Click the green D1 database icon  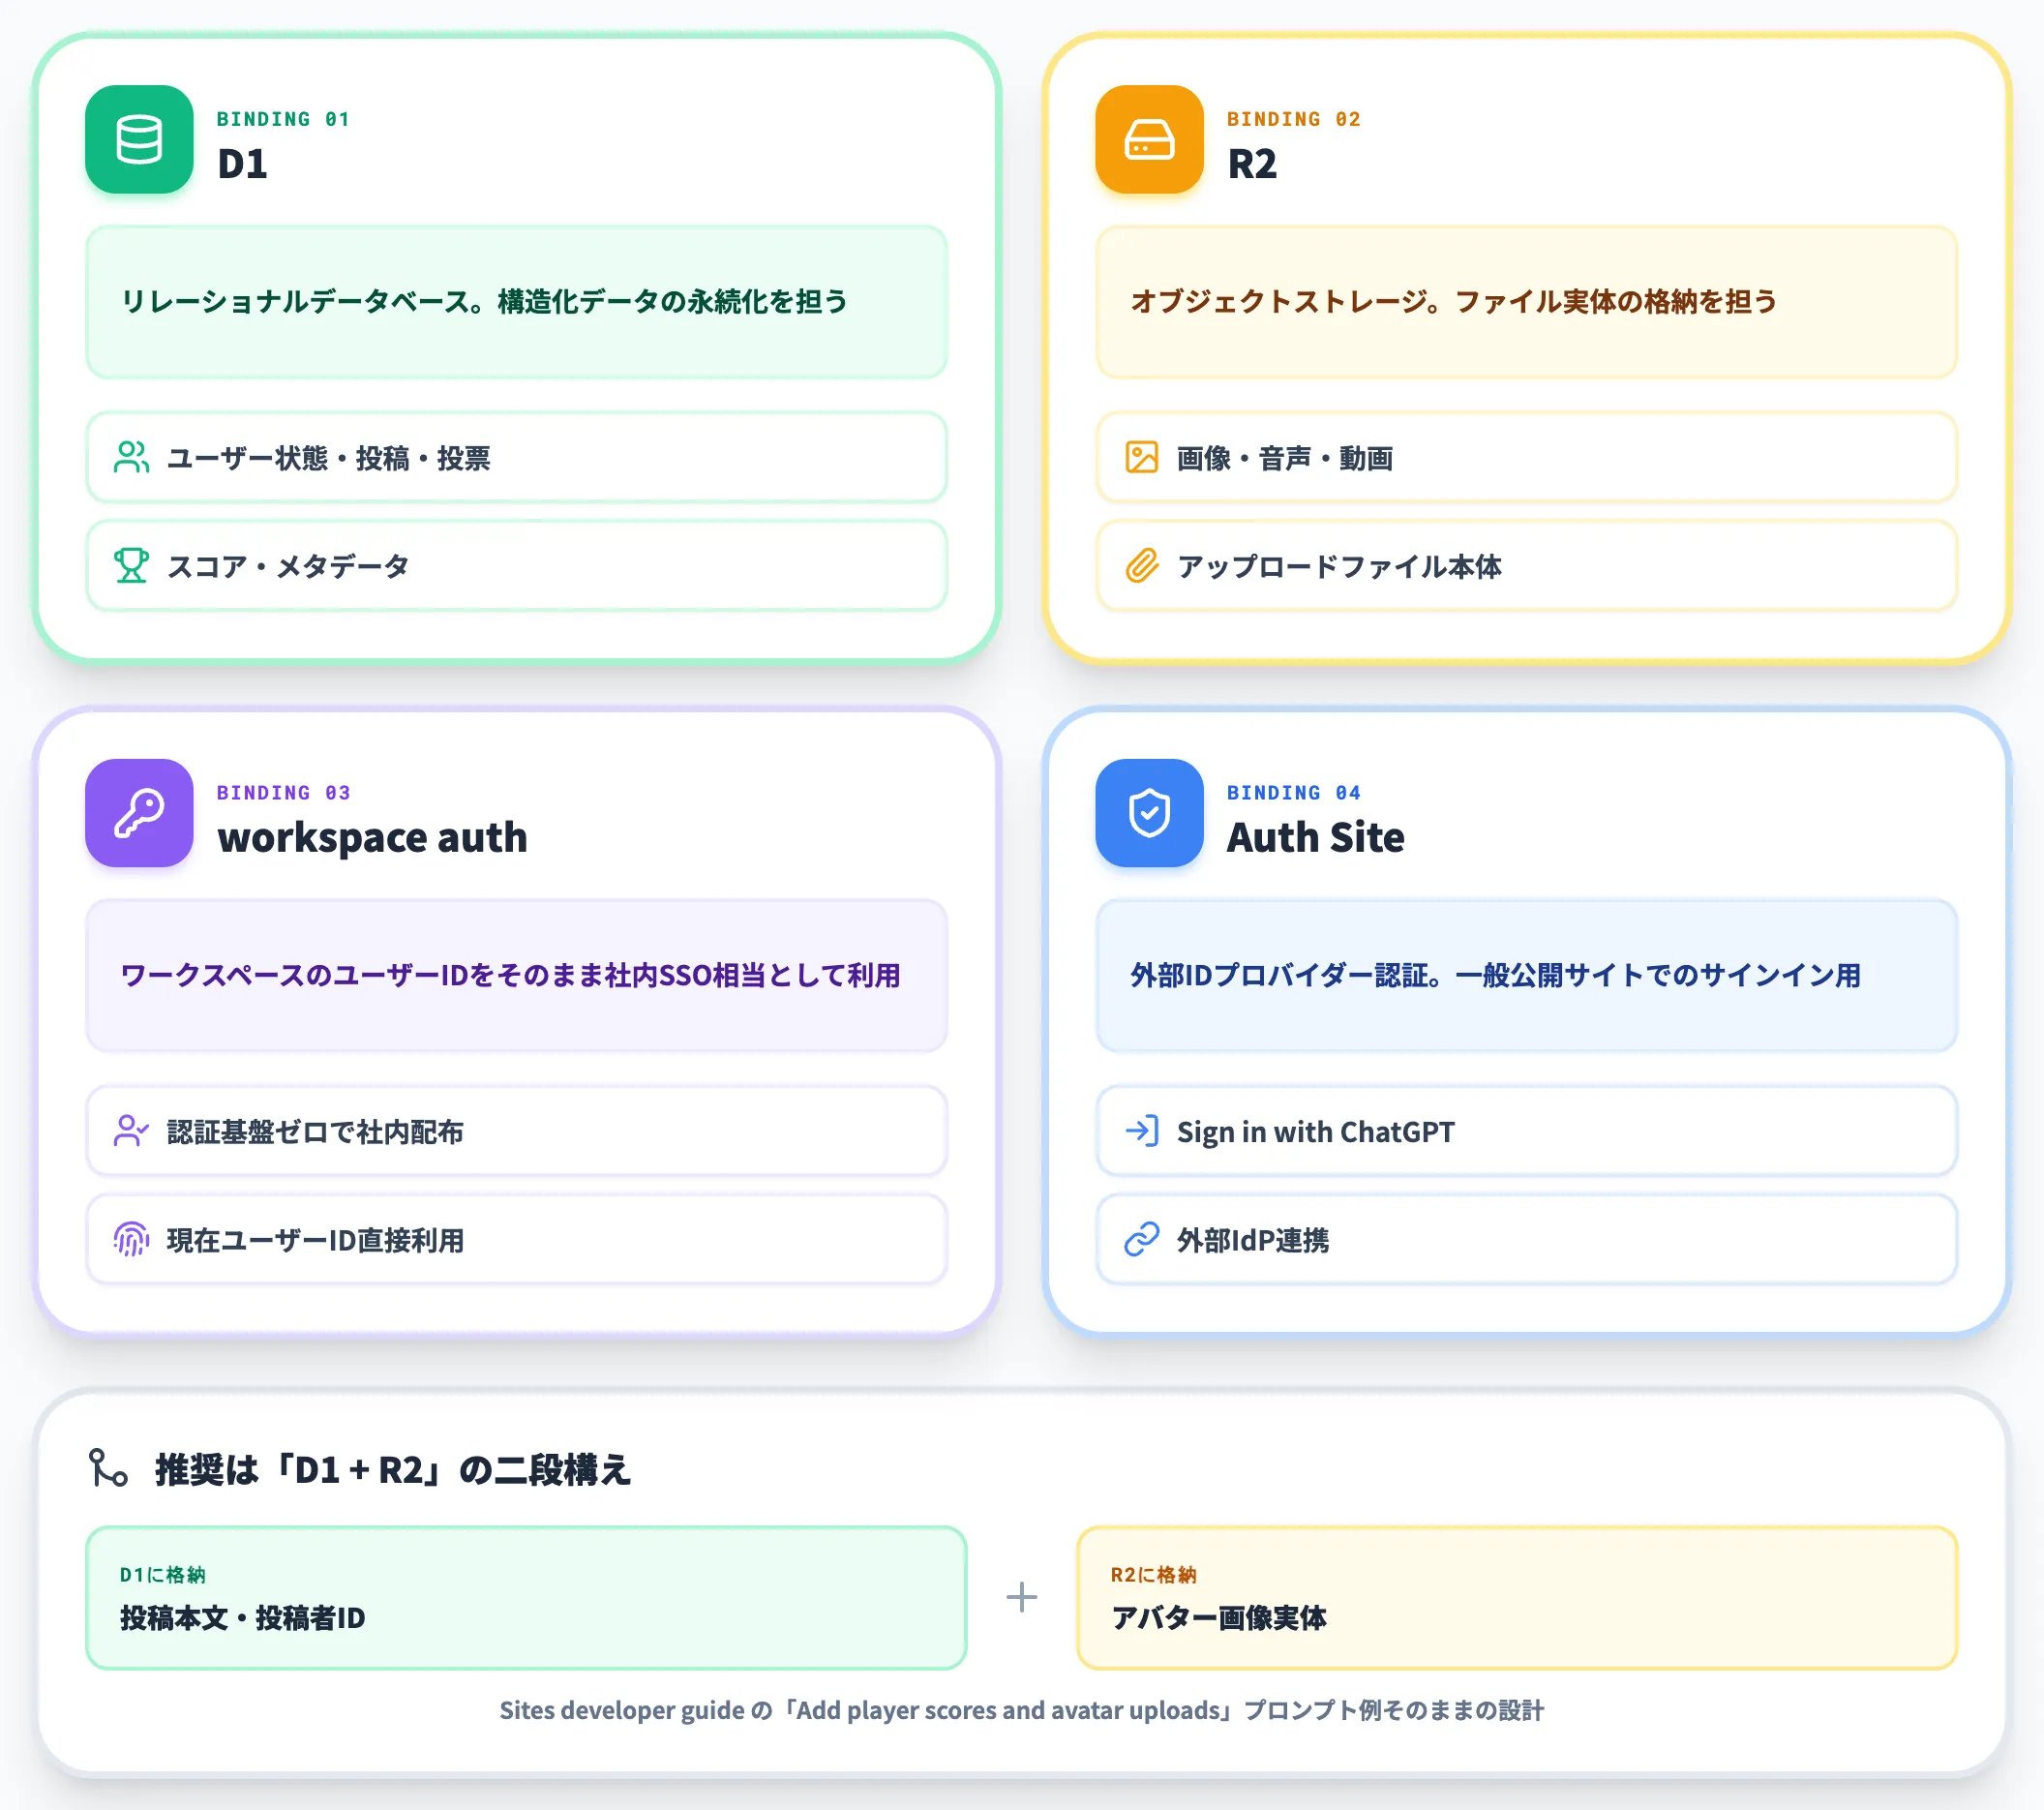click(x=139, y=139)
